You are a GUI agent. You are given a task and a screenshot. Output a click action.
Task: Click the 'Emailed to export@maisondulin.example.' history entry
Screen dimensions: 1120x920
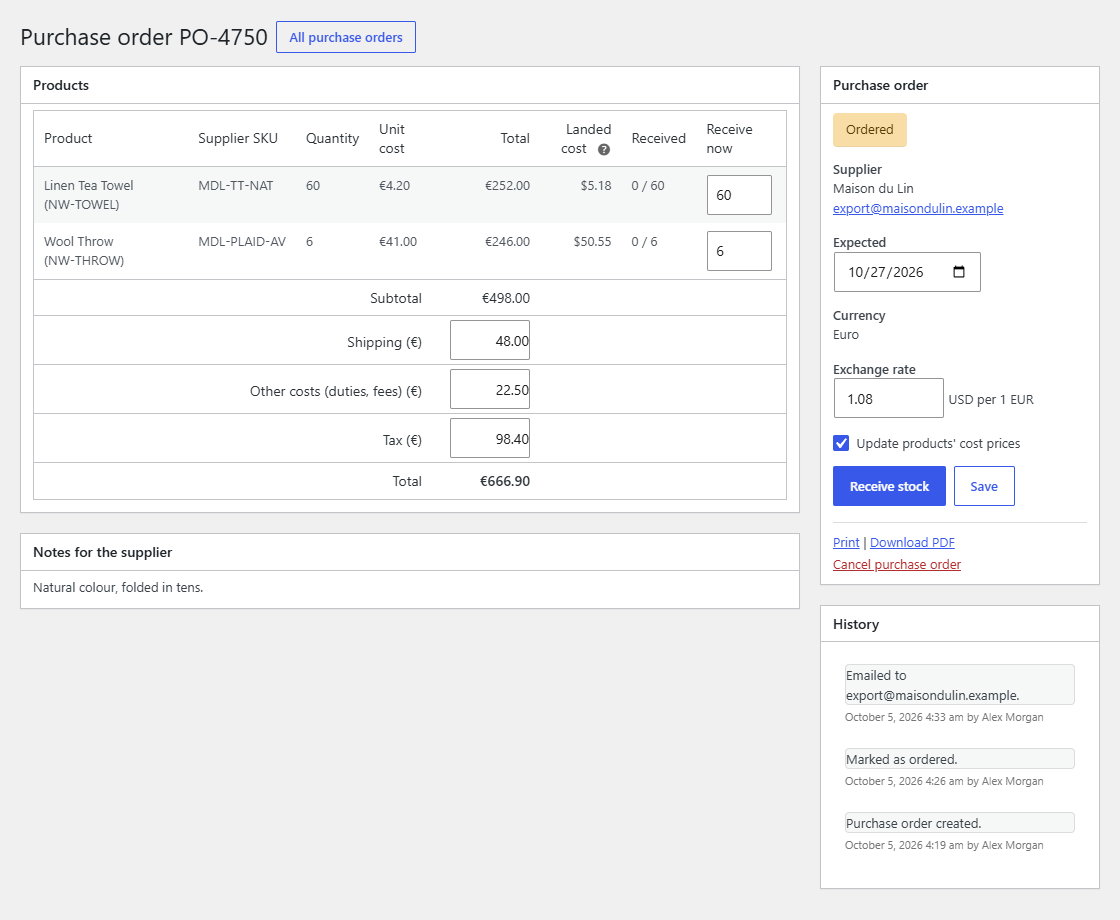(x=959, y=685)
